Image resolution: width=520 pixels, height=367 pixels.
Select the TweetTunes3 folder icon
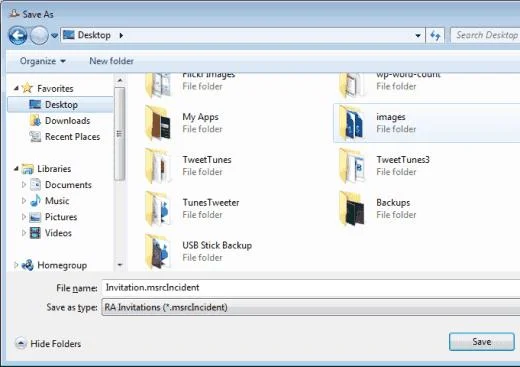pyautogui.click(x=353, y=166)
